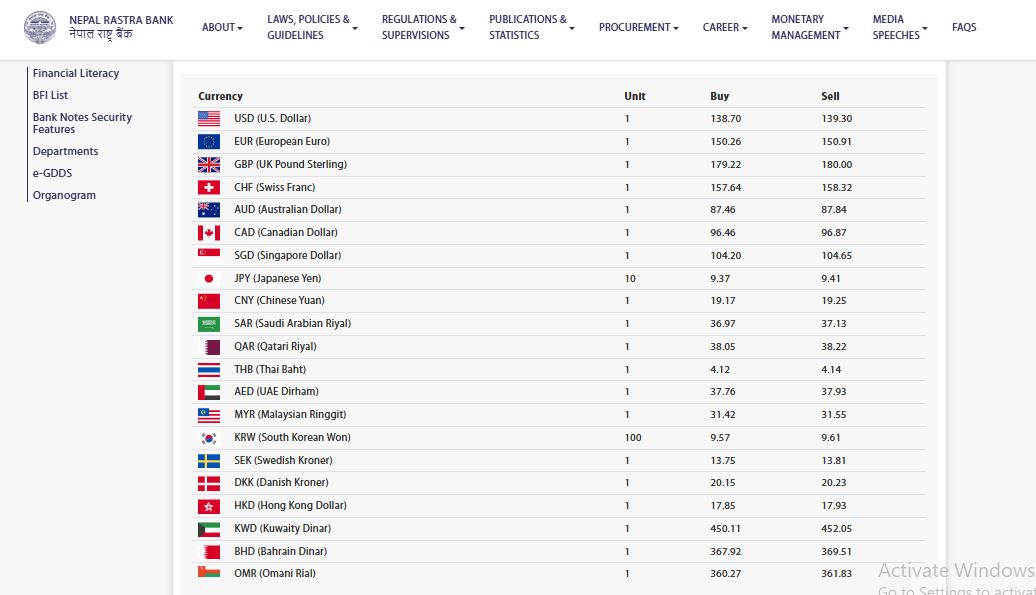Click the USD United States flag icon
The width and height of the screenshot is (1036, 595).
pos(209,118)
